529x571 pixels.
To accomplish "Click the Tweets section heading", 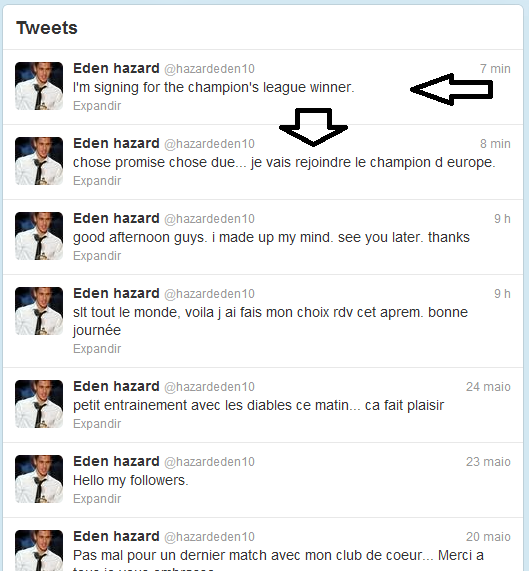I will (x=47, y=28).
